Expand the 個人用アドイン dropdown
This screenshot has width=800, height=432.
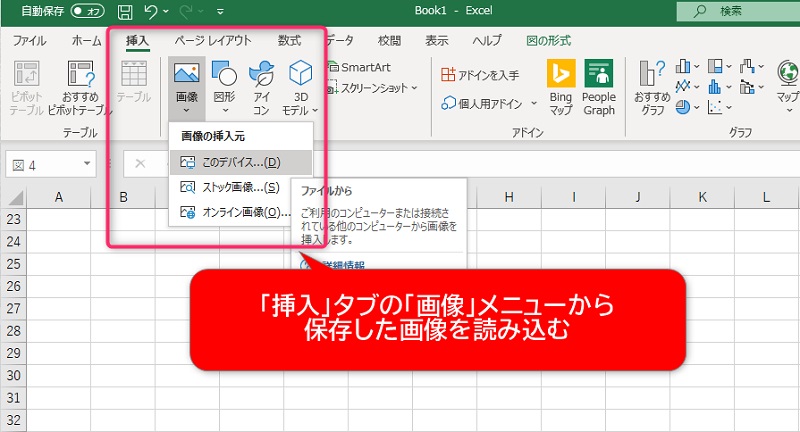point(489,103)
